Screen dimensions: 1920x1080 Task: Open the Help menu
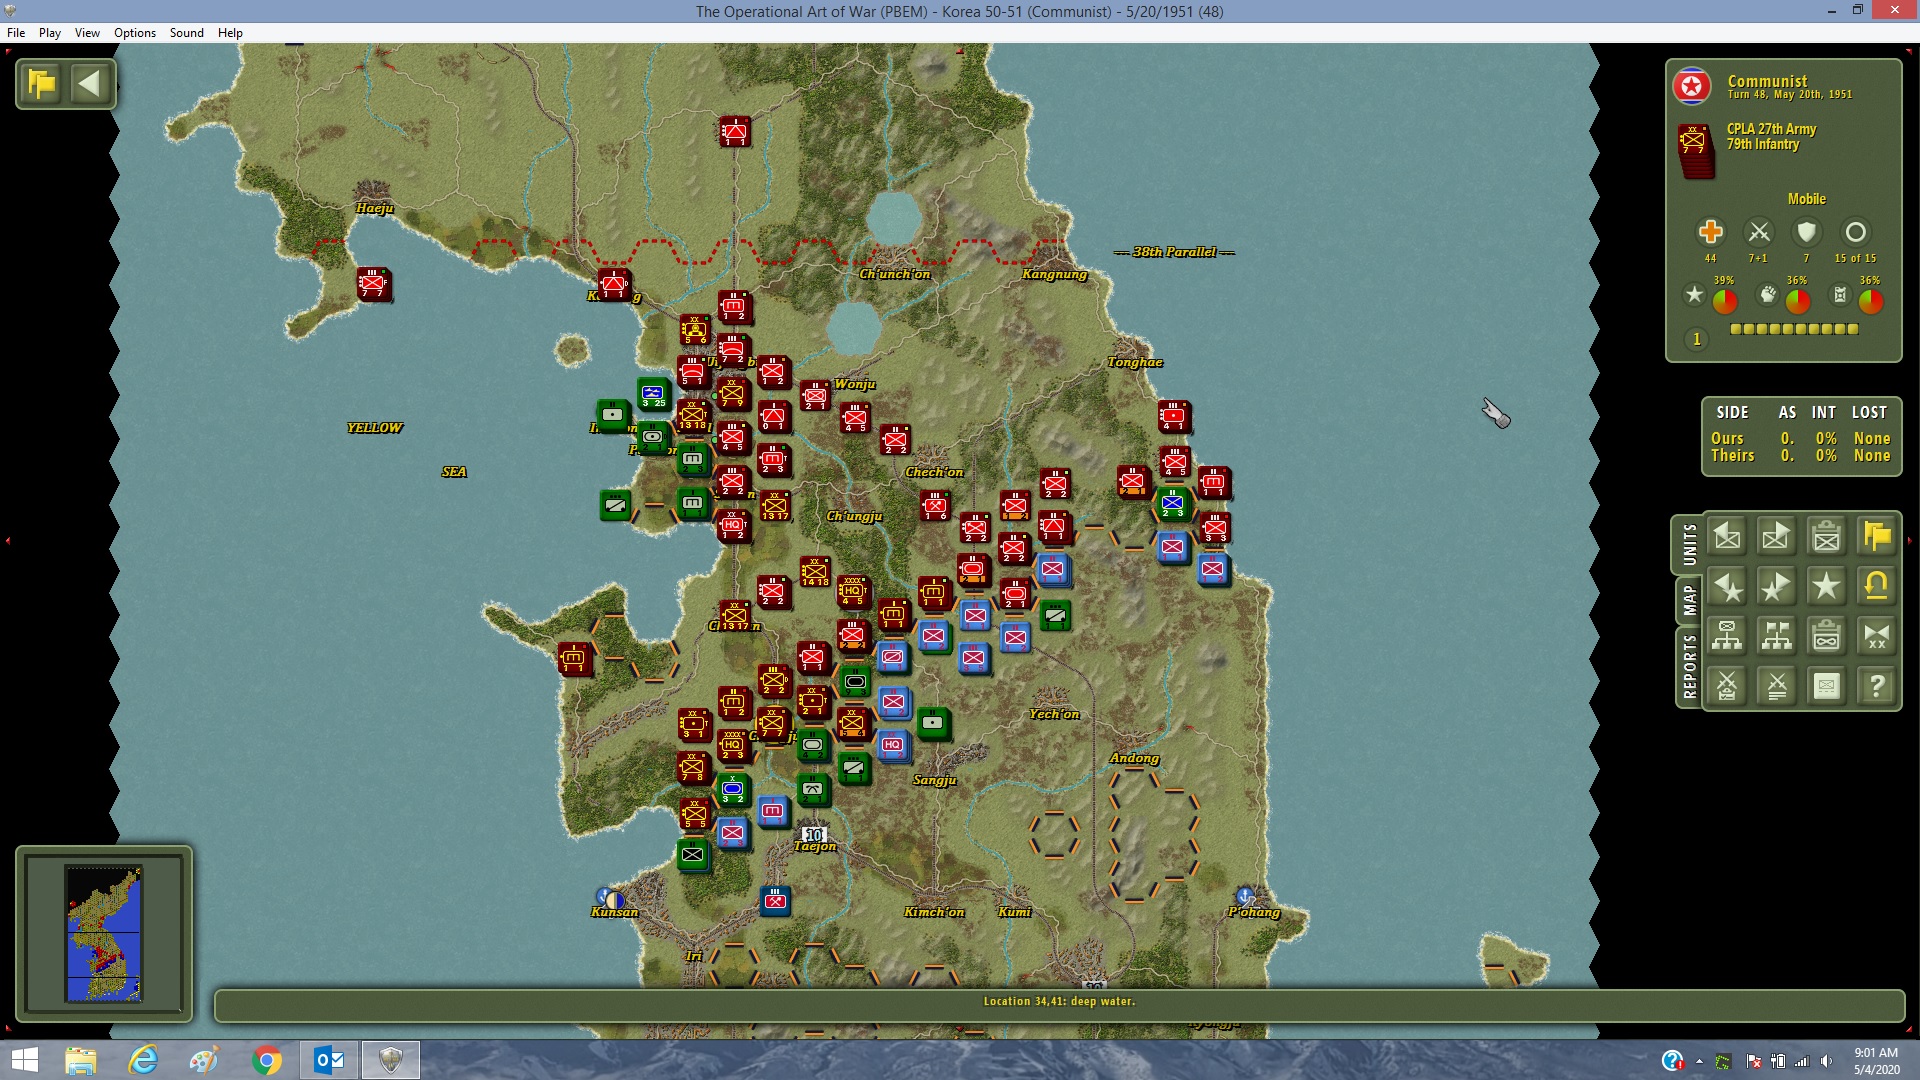[230, 33]
